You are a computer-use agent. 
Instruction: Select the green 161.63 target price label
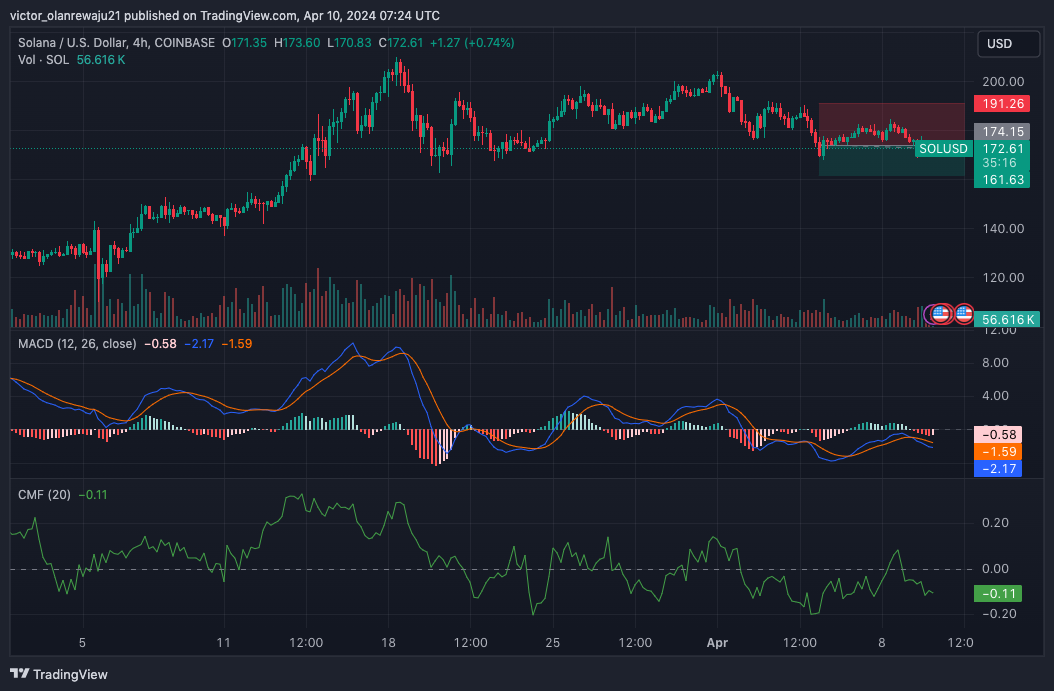tap(1002, 179)
